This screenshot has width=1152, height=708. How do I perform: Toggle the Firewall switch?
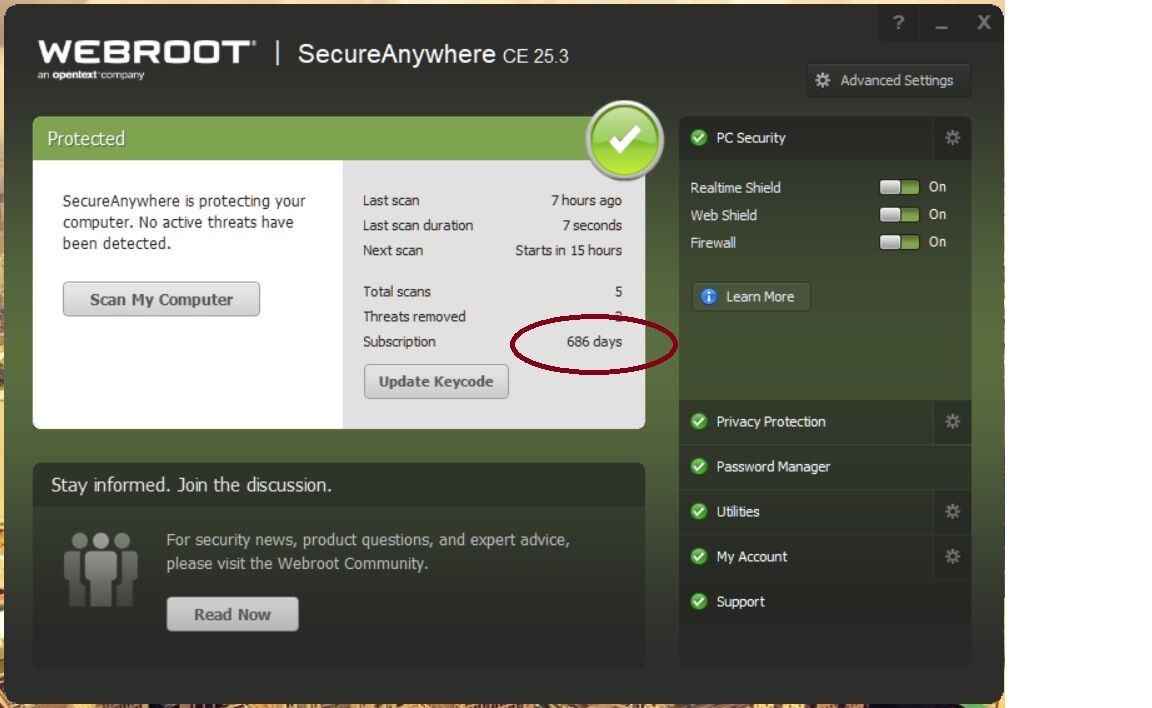[899, 242]
